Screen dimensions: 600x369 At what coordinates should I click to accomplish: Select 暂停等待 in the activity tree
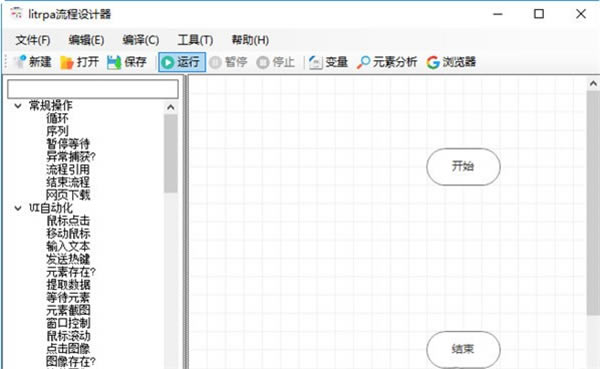pyautogui.click(x=68, y=144)
